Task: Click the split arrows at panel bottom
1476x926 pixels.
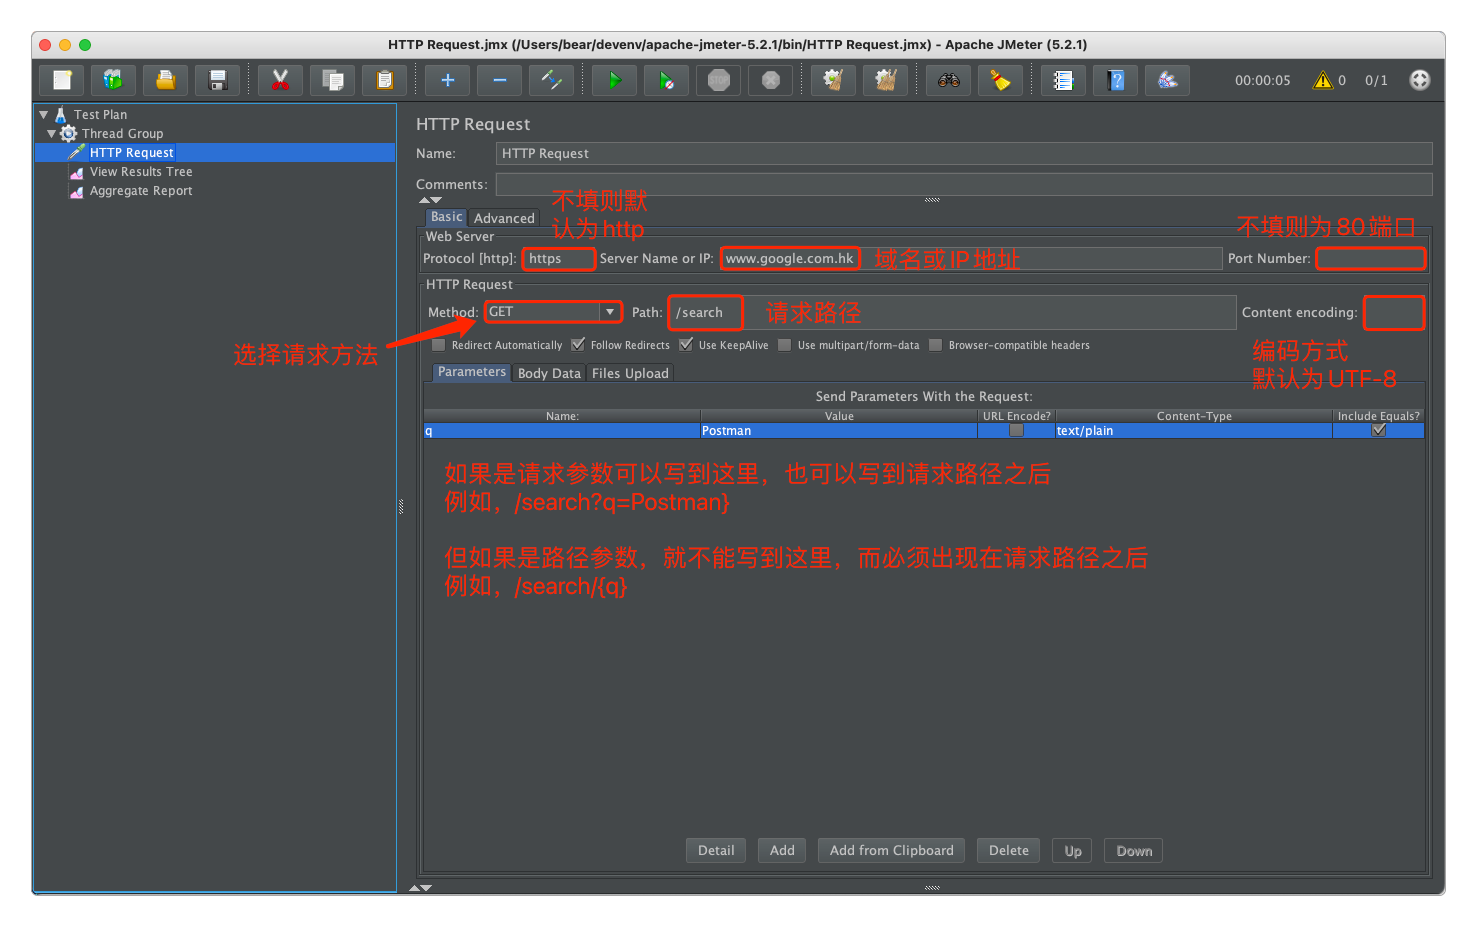Action: click(421, 888)
